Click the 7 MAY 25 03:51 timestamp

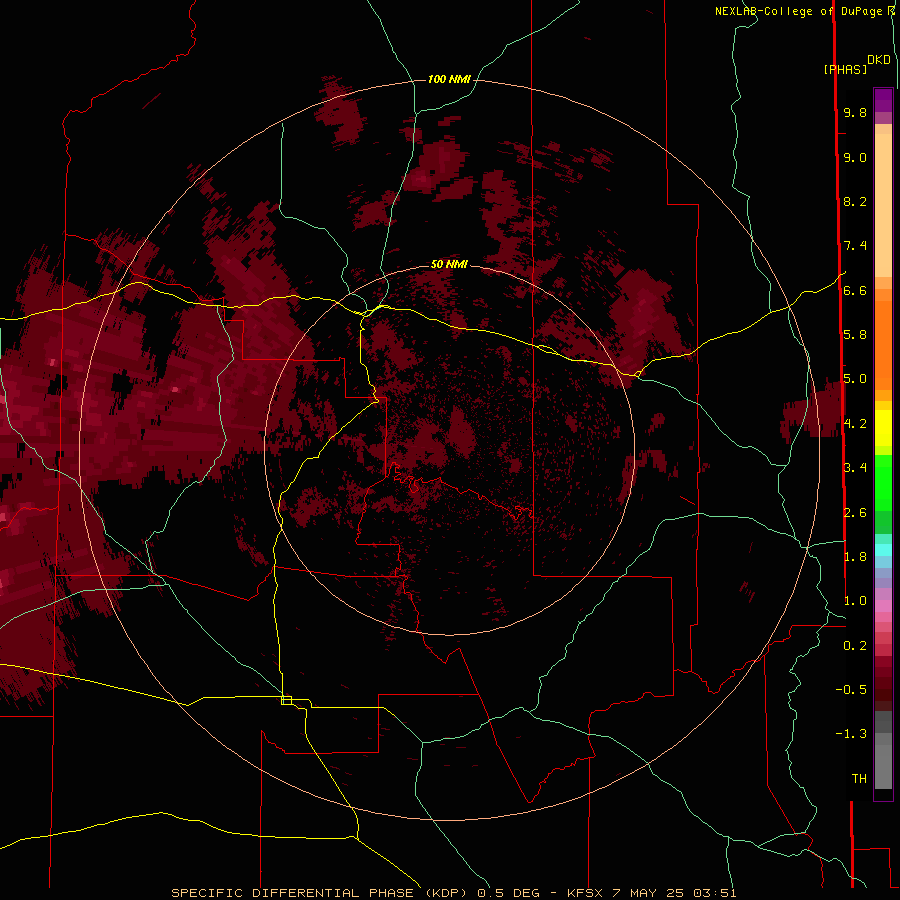pos(675,893)
